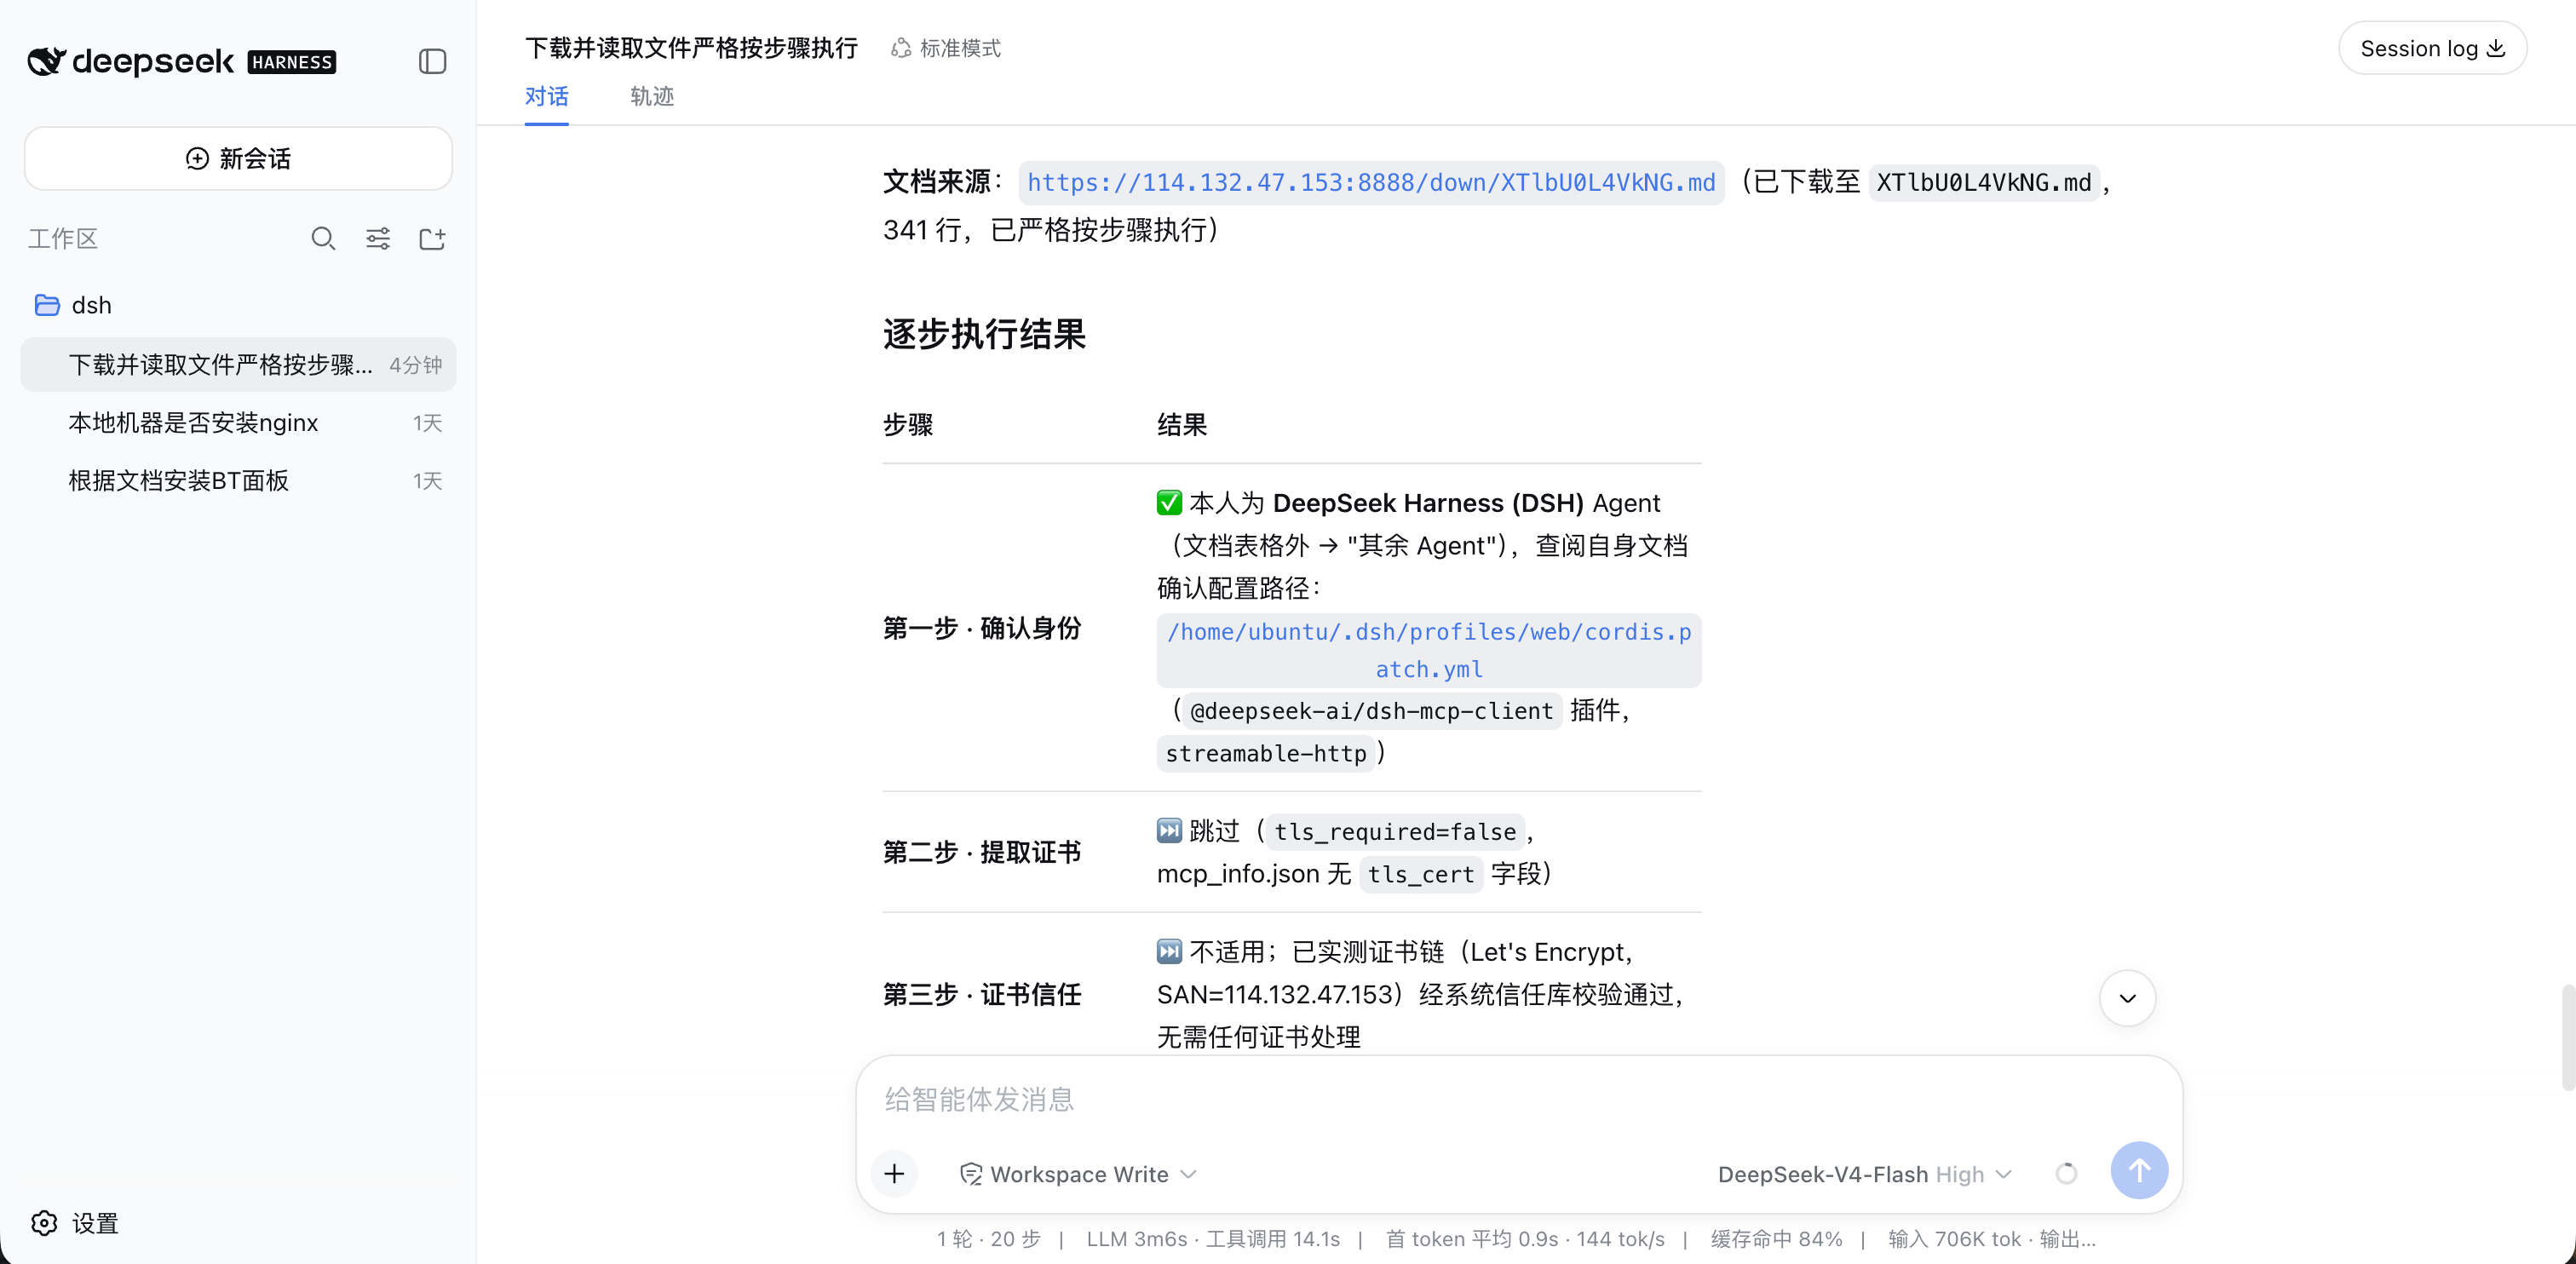The width and height of the screenshot is (2576, 1264).
Task: Open the XTlbU0L4VkNG.md download link
Action: click(x=1371, y=182)
